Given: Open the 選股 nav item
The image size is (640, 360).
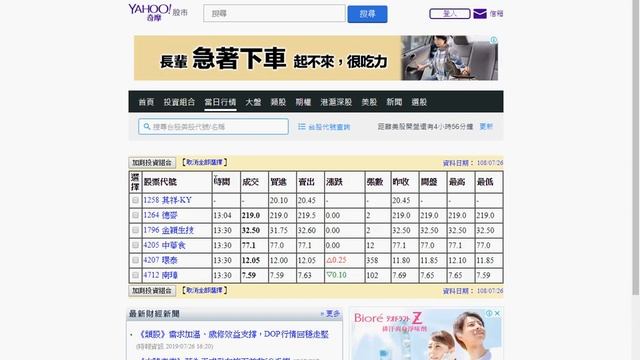Looking at the screenshot, I should click(419, 102).
